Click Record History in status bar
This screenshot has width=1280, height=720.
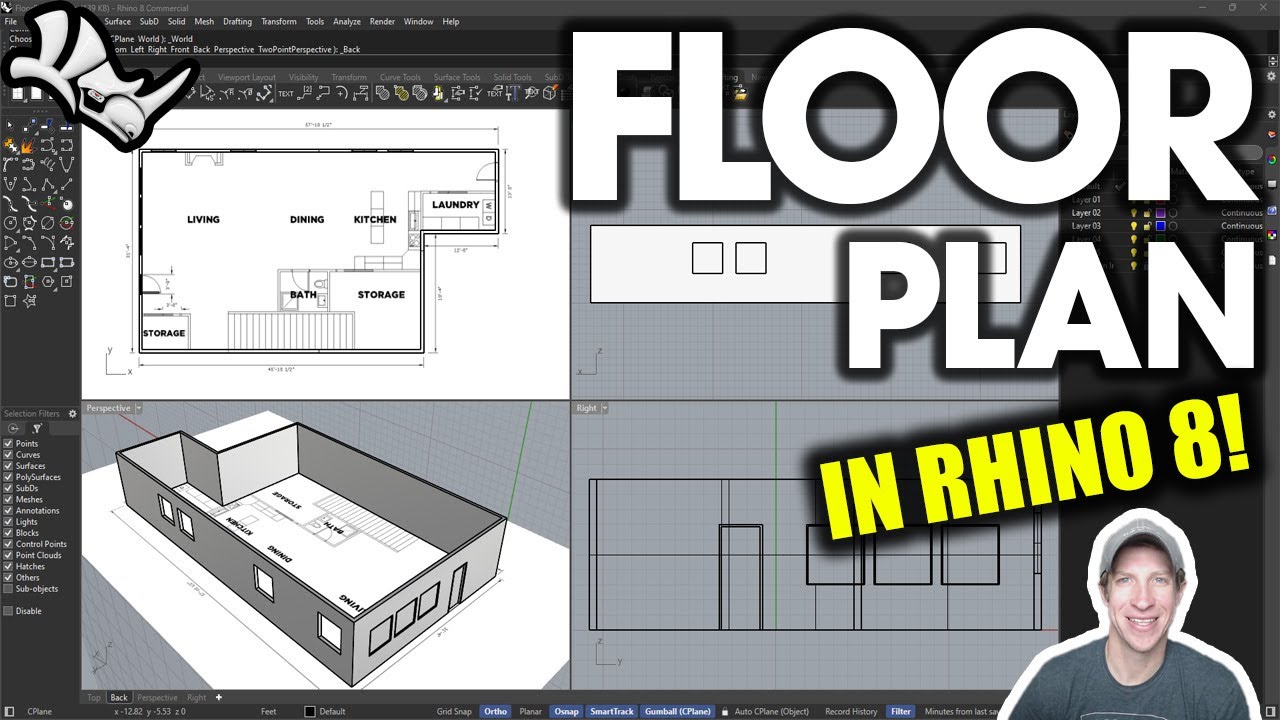tap(851, 712)
